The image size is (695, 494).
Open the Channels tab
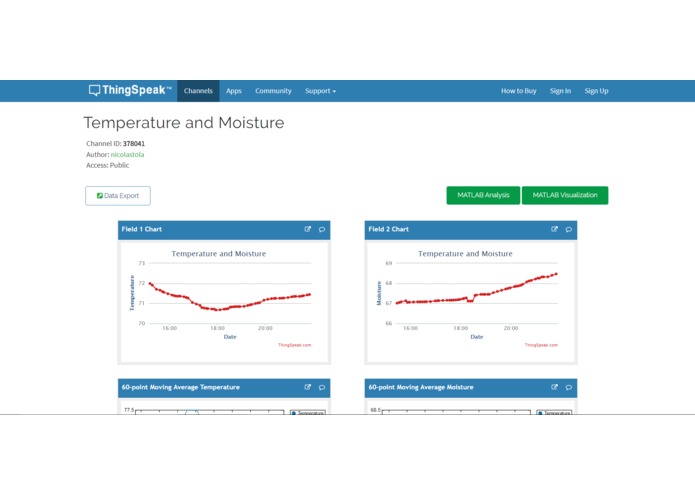point(198,91)
